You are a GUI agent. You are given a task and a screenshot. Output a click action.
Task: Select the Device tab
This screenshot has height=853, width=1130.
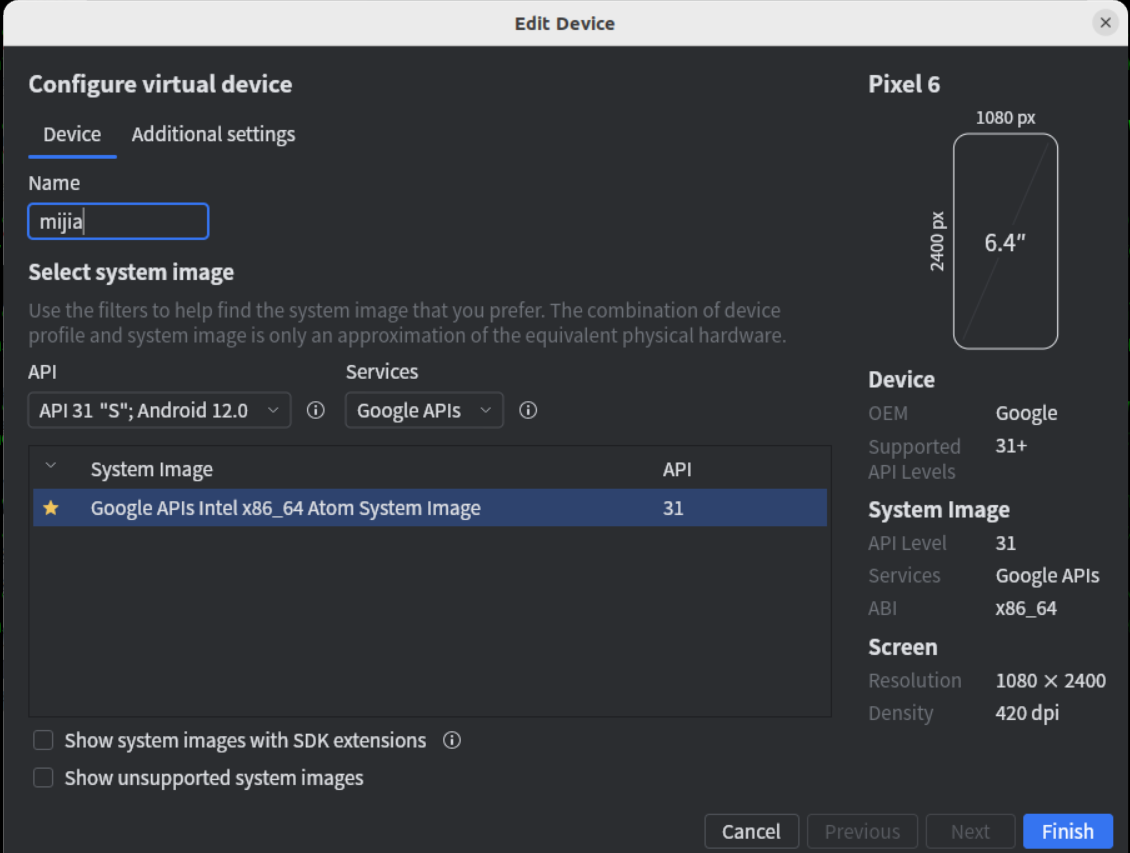click(x=72, y=134)
